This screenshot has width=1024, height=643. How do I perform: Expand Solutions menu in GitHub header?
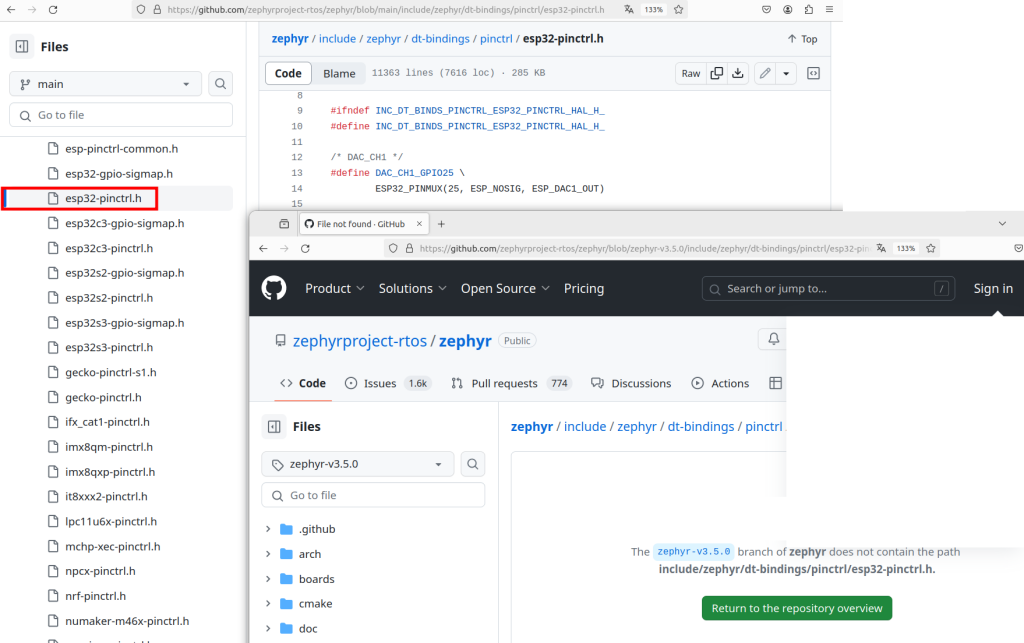coord(413,289)
